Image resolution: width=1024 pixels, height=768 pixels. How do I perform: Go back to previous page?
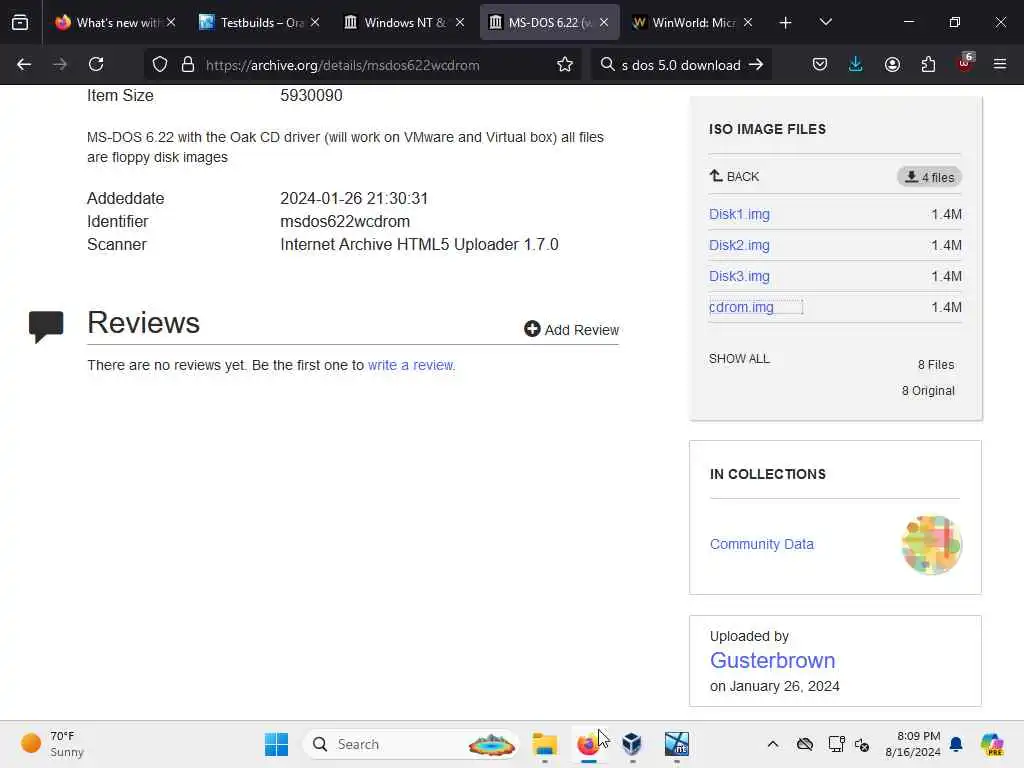[x=24, y=65]
